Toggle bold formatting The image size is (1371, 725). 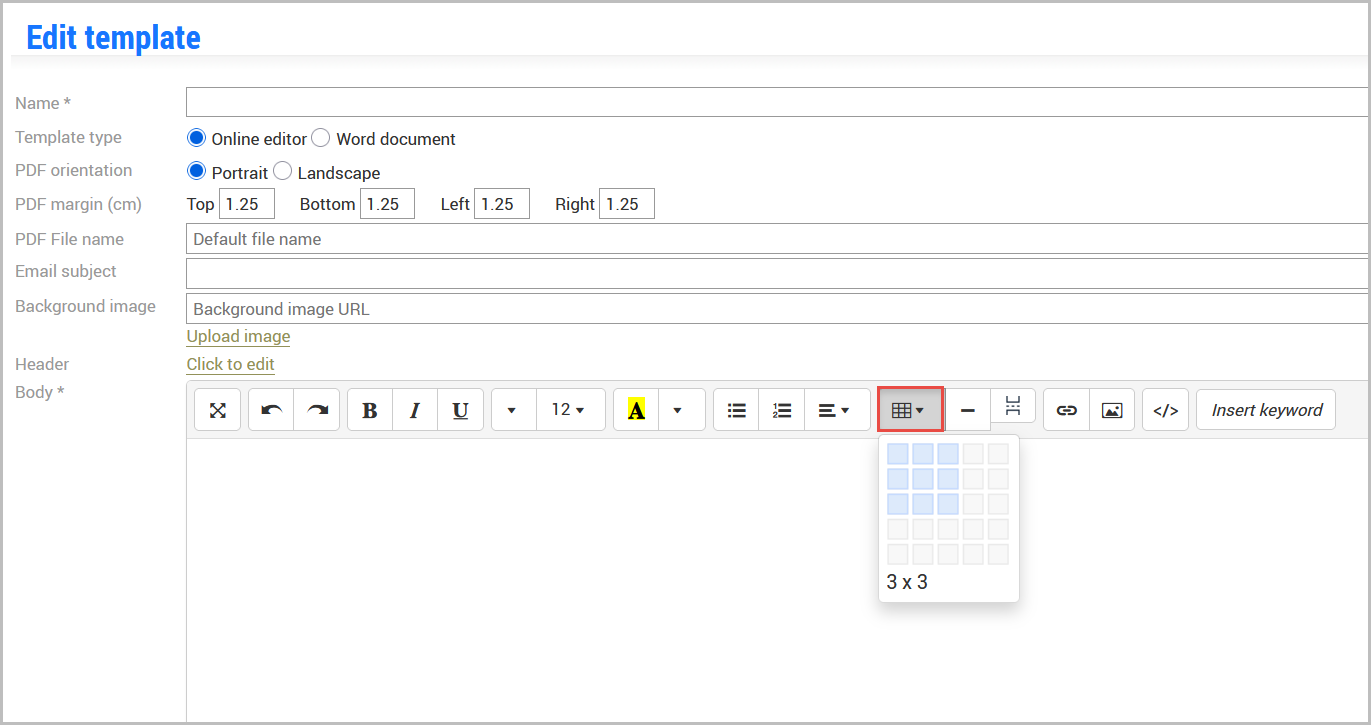point(370,410)
